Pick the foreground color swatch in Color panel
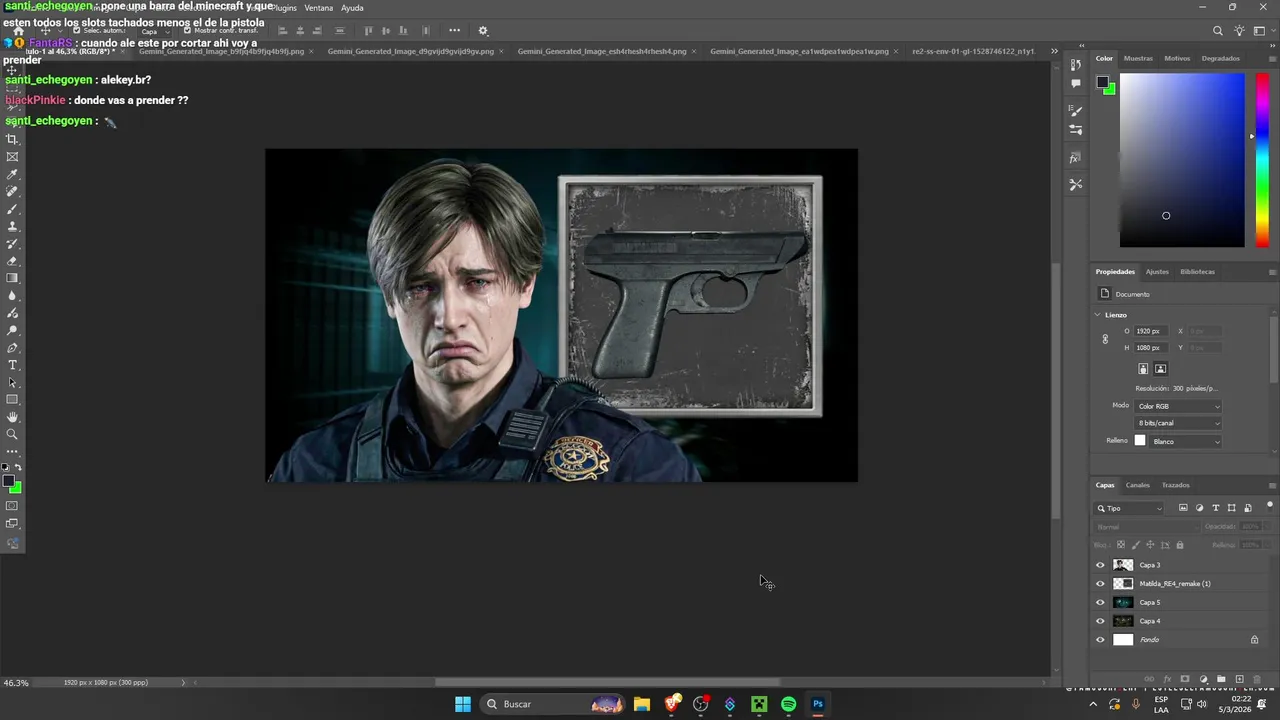This screenshot has width=1280, height=720. coord(1102,82)
